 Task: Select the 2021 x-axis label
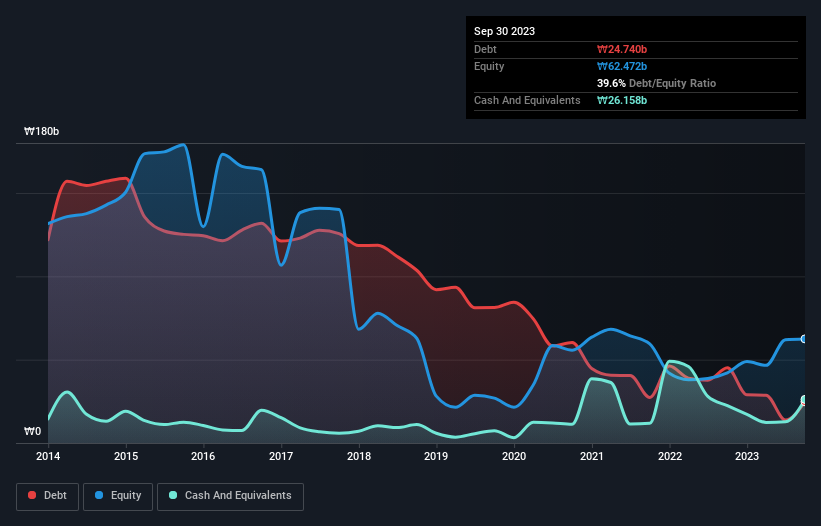592,456
